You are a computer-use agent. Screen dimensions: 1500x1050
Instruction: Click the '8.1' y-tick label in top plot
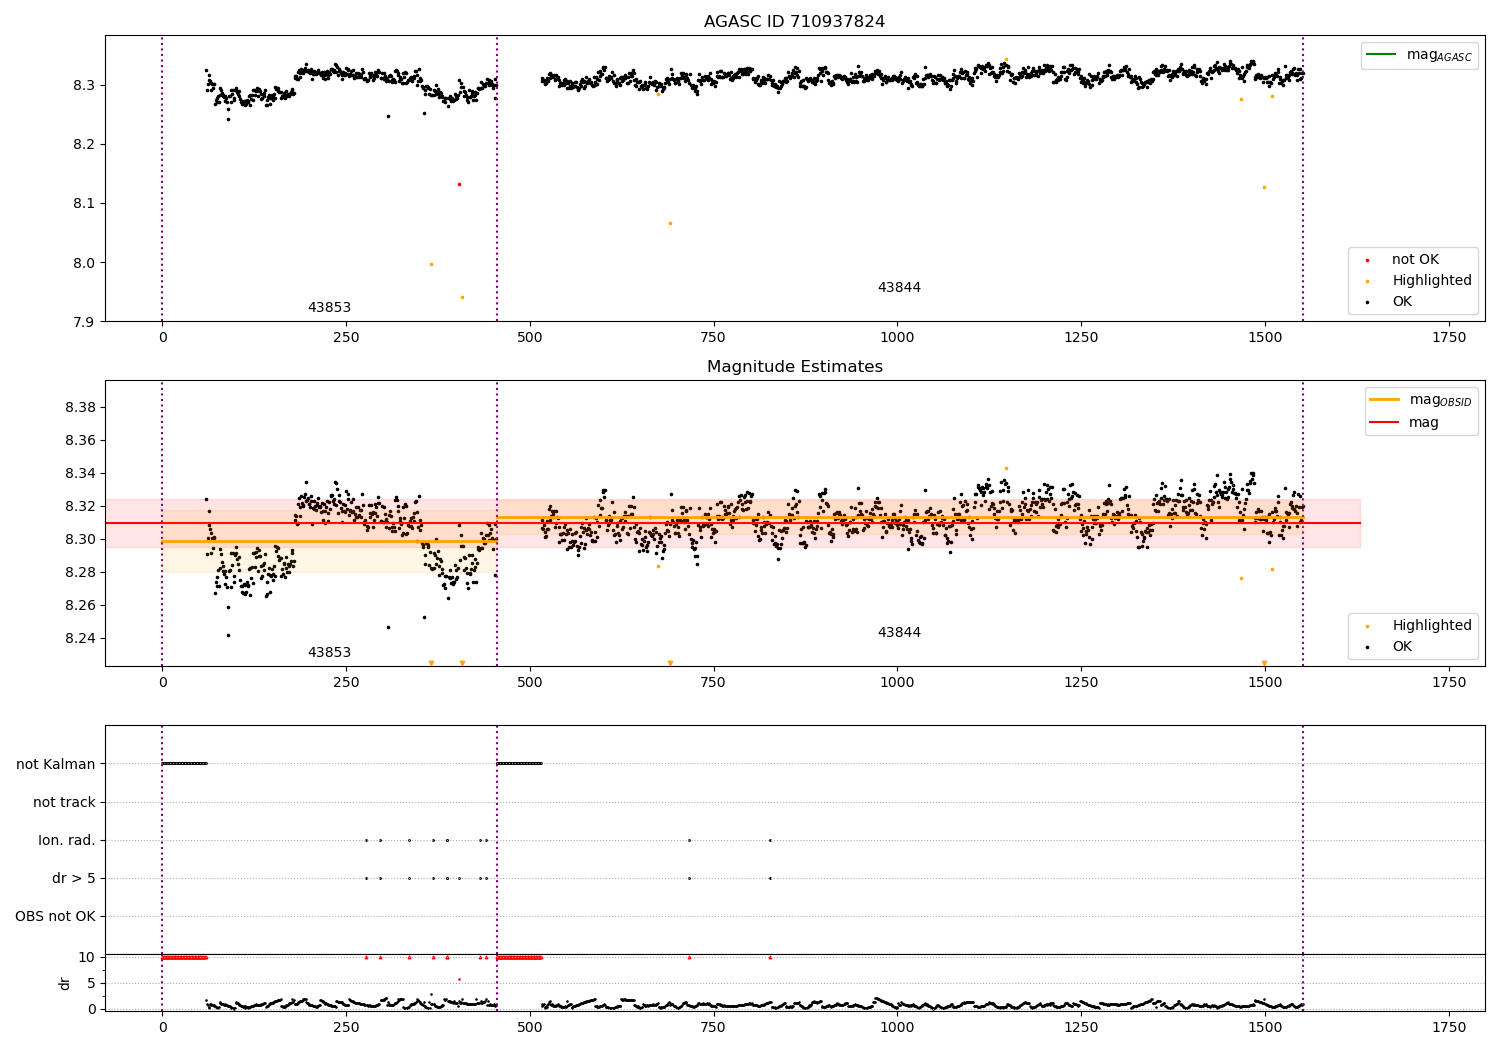pos(84,203)
